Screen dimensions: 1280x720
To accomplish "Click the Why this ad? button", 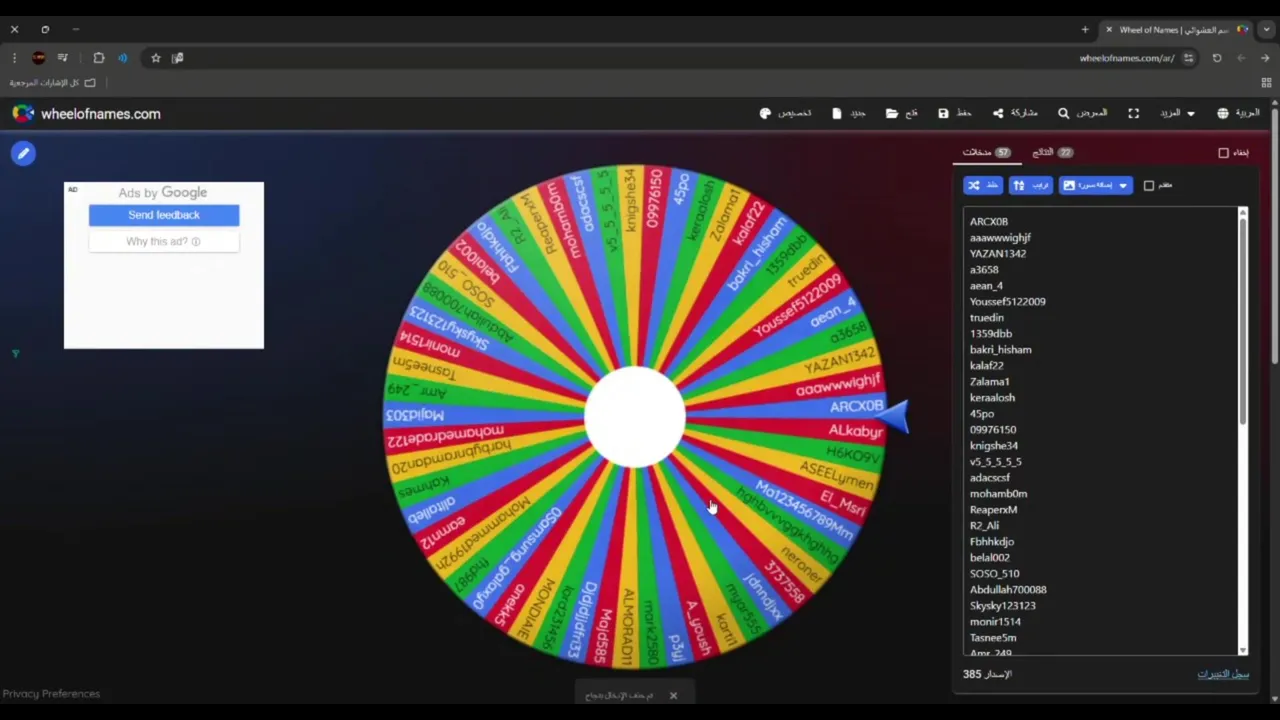I will click(x=164, y=242).
